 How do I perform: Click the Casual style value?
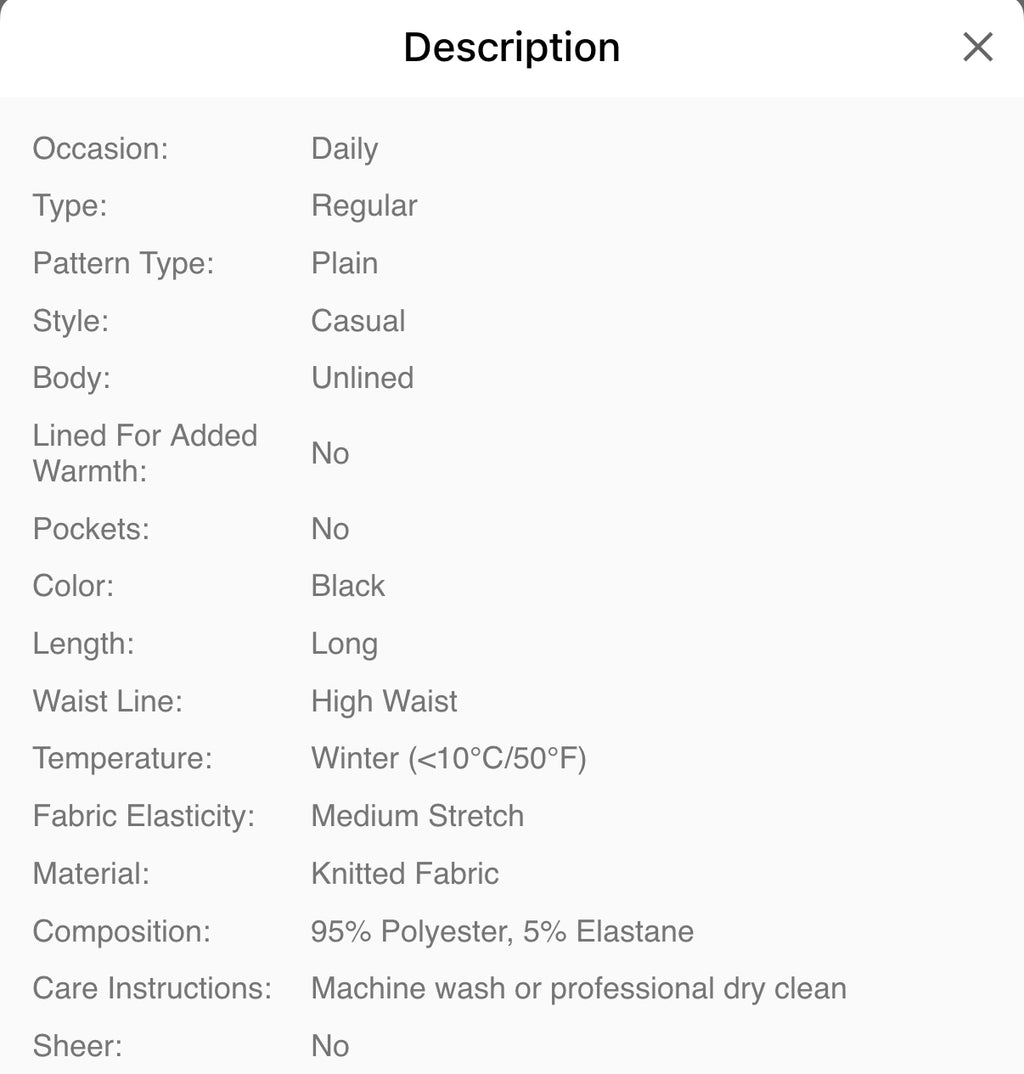(x=358, y=321)
